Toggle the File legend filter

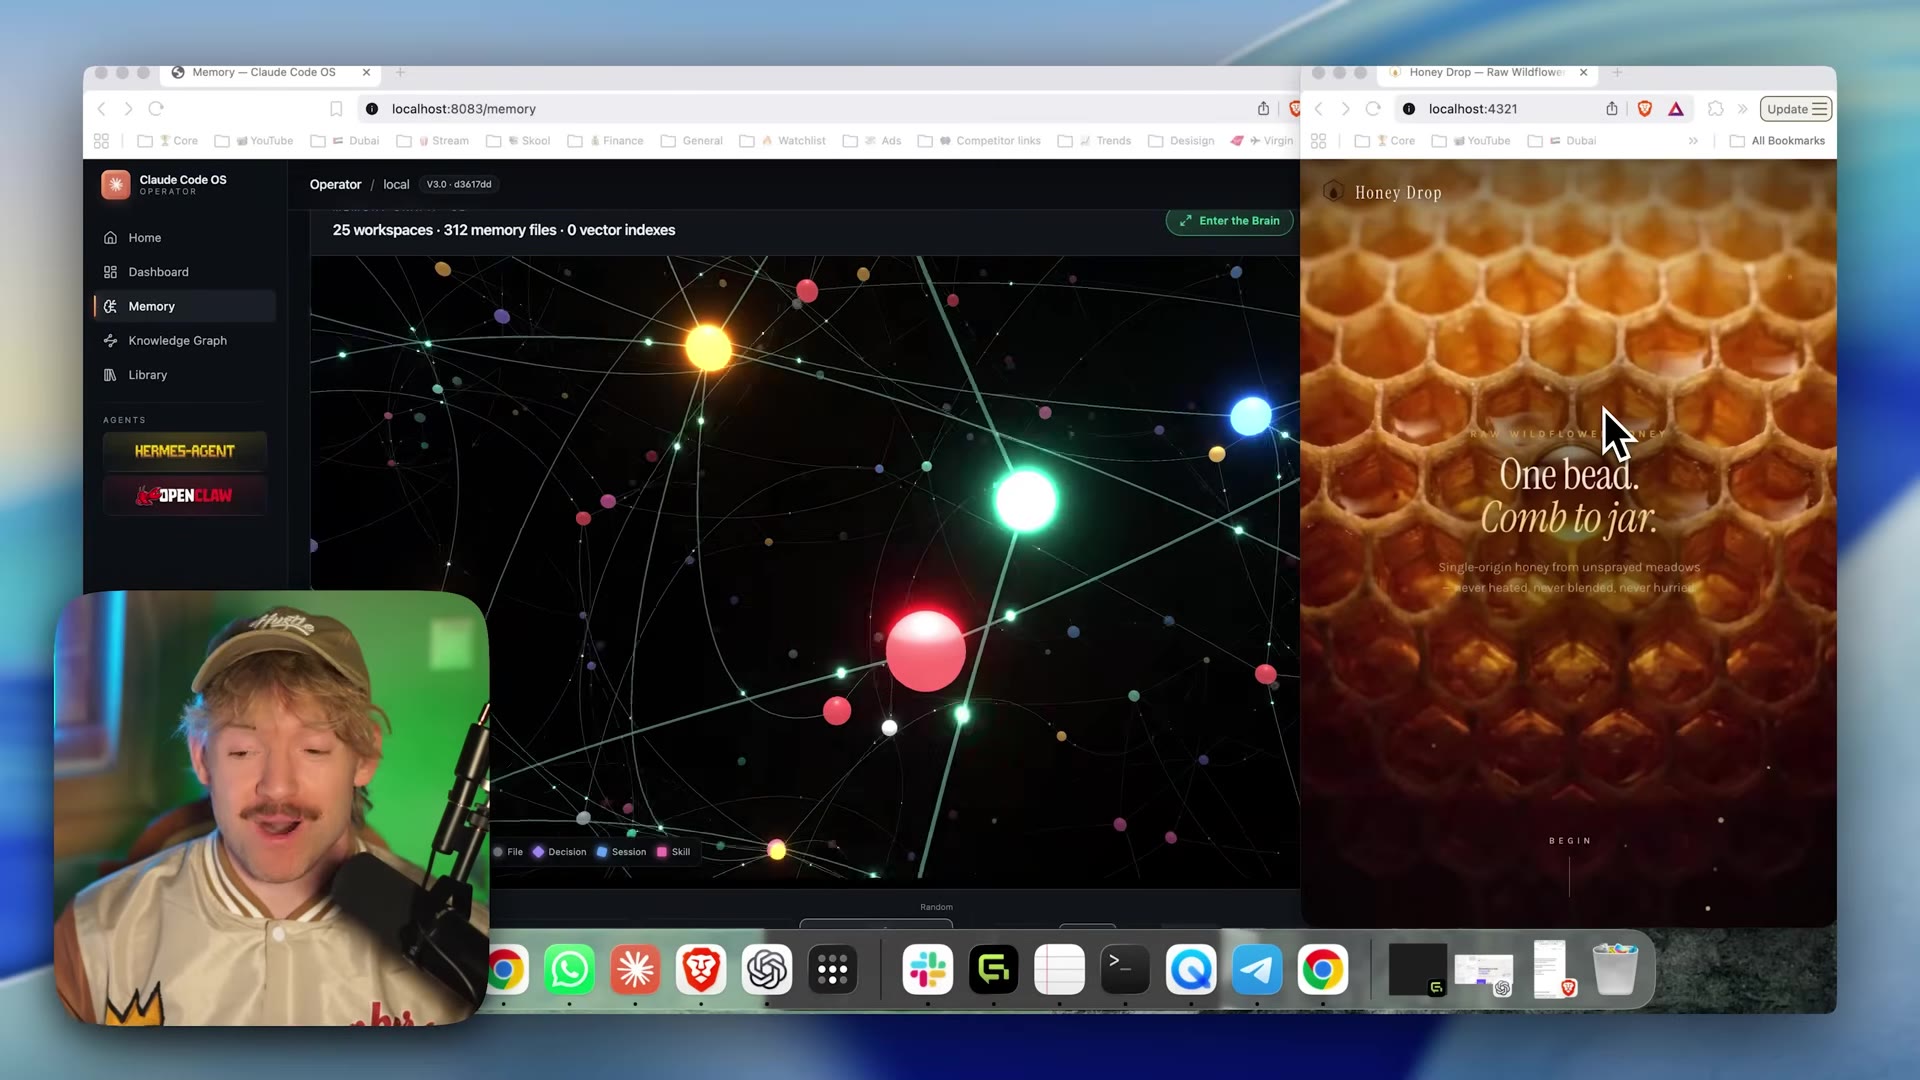509,852
